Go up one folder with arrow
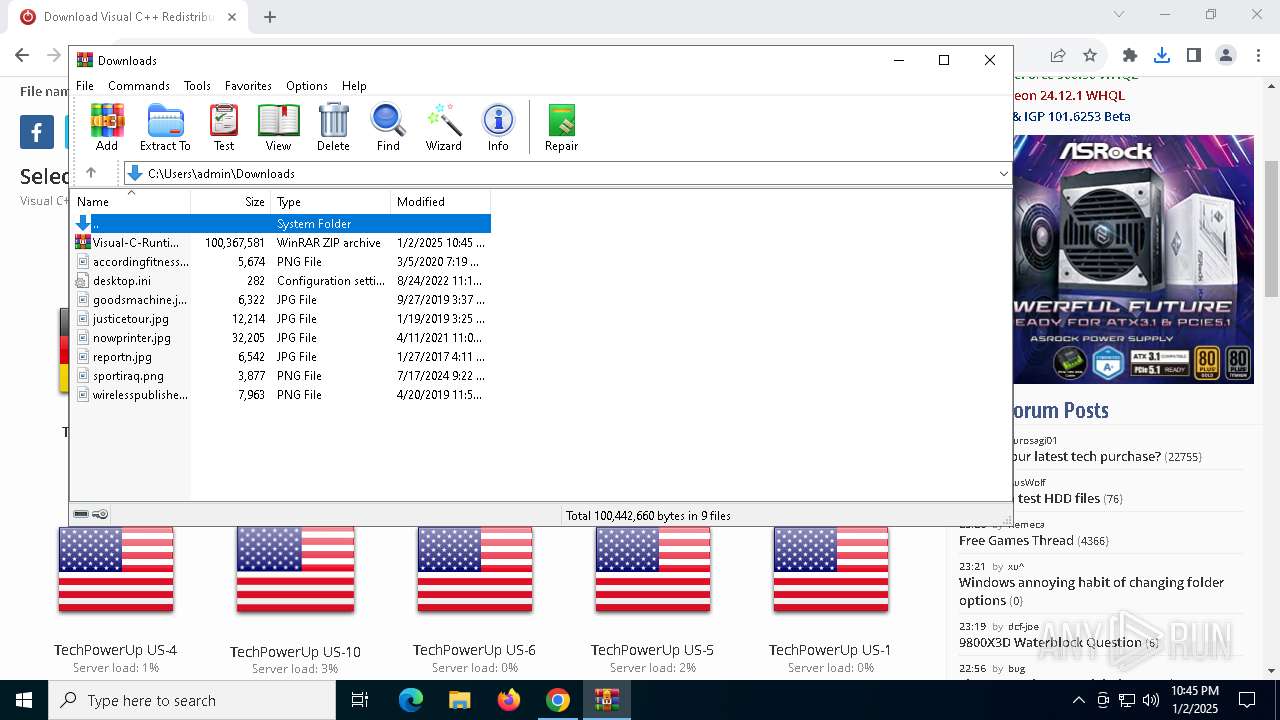The image size is (1280, 720). click(x=91, y=173)
